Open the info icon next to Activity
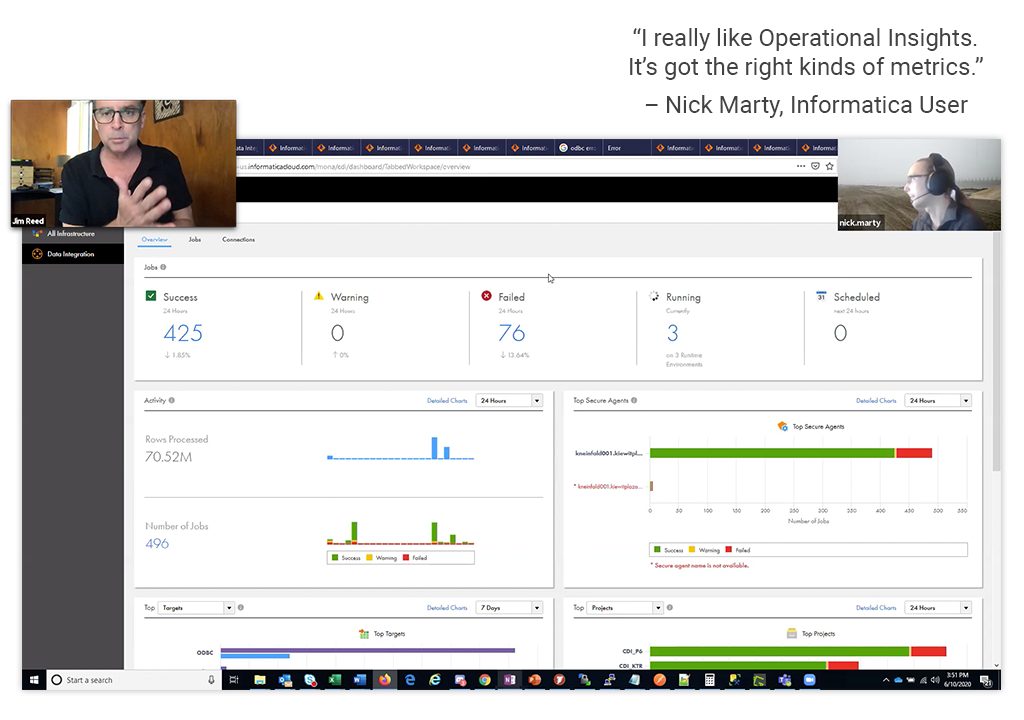The height and width of the screenshot is (720, 1024). [x=172, y=400]
